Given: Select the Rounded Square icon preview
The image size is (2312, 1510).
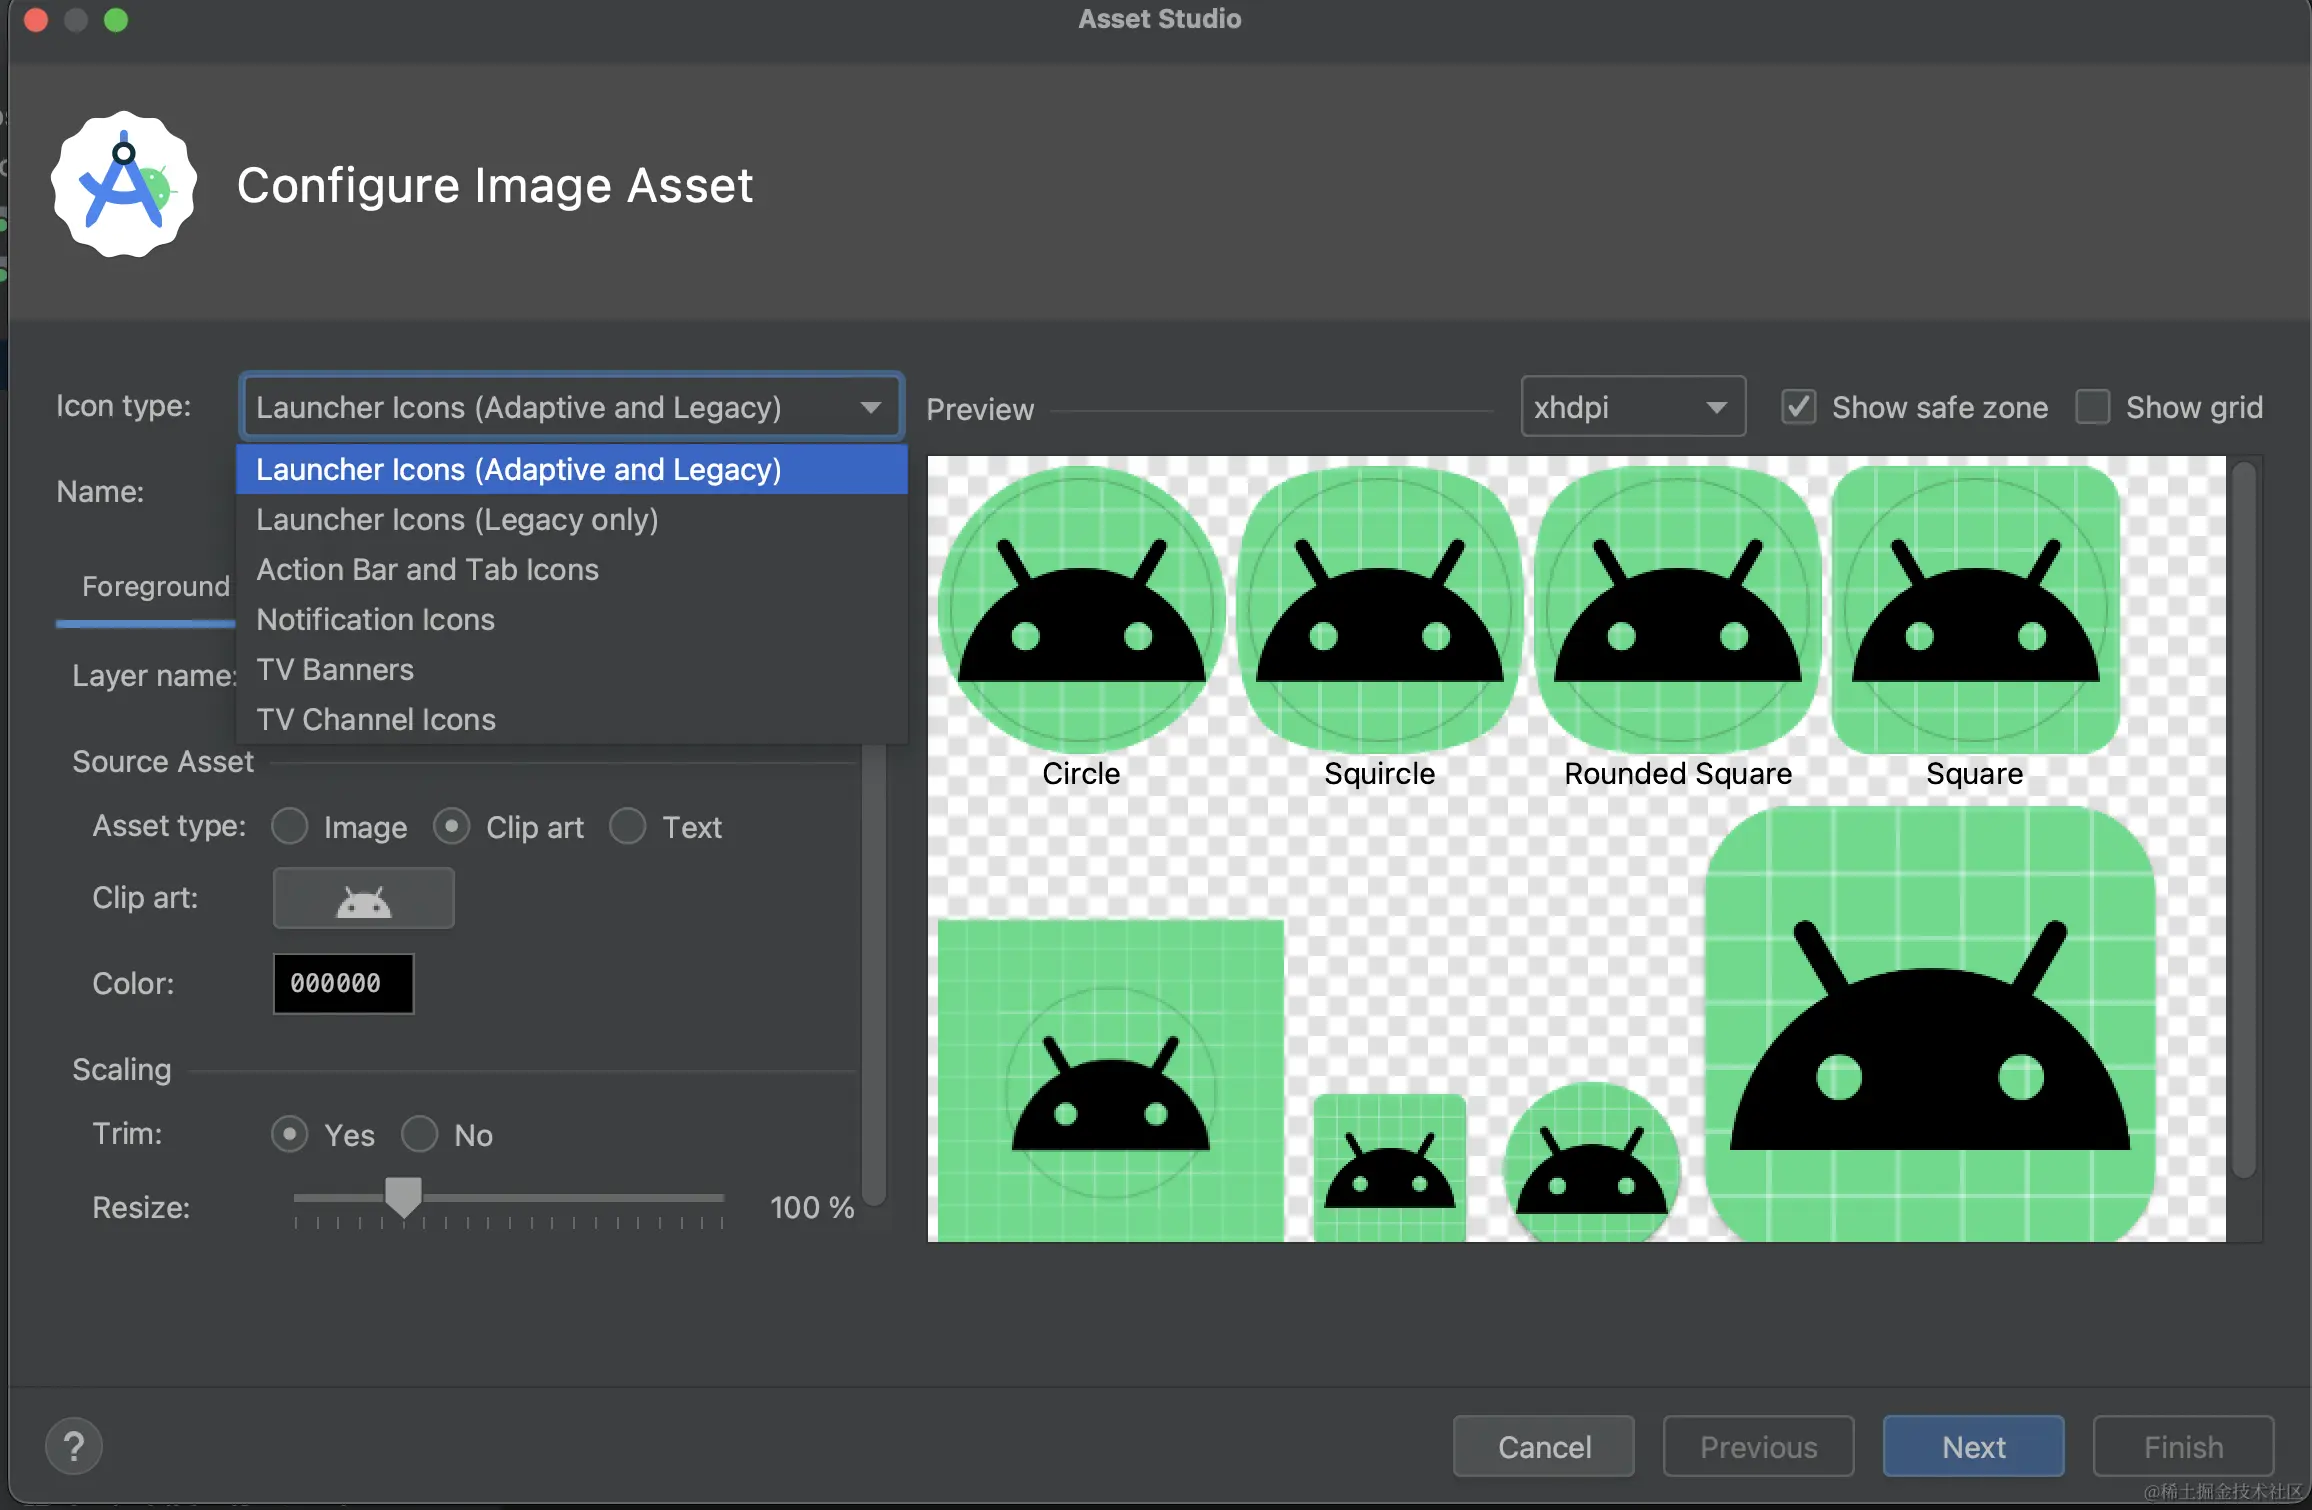Looking at the screenshot, I should pos(1677,610).
